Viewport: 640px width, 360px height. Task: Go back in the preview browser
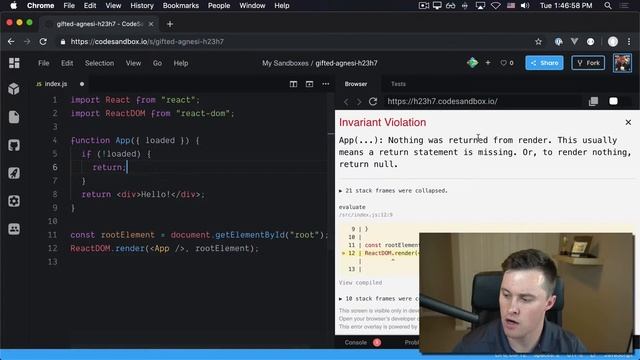point(346,102)
